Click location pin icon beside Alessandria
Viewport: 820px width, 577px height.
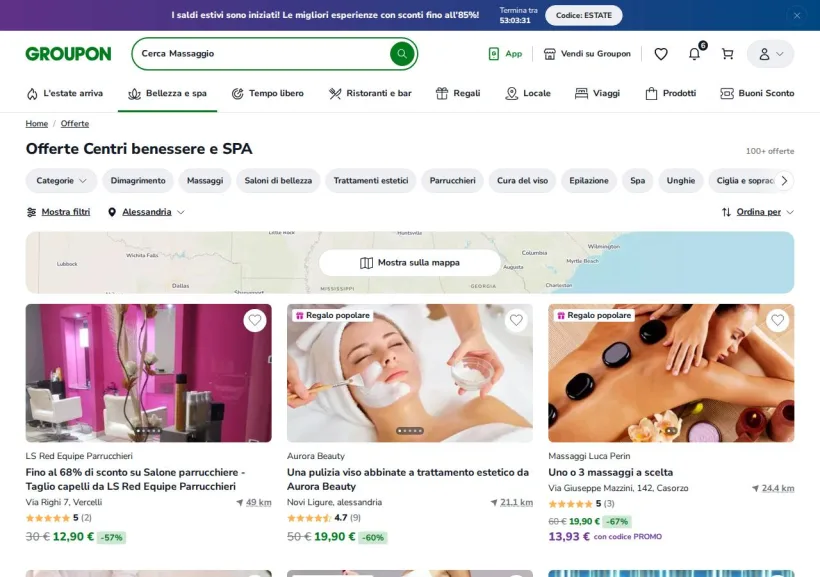click(x=111, y=212)
